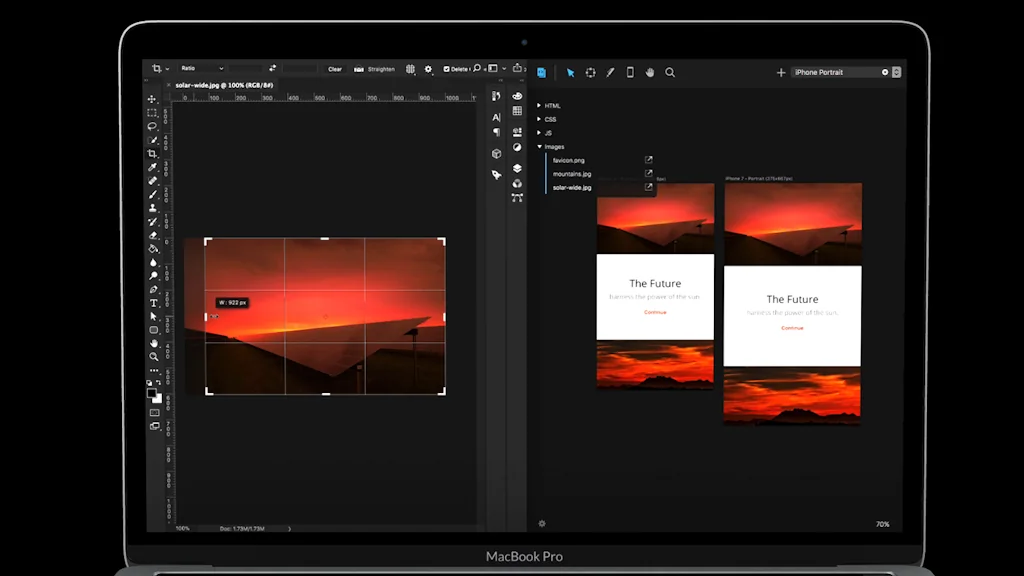Select the Pencil tool in preview toolbar
1024x576 pixels.
(611, 72)
